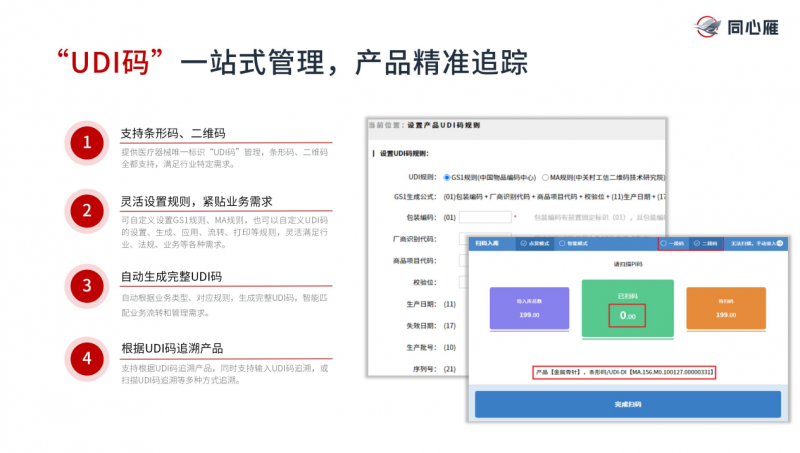The image size is (800, 453).
Task: Click the 支持条形码、二维码 heading
Action: tap(172, 133)
